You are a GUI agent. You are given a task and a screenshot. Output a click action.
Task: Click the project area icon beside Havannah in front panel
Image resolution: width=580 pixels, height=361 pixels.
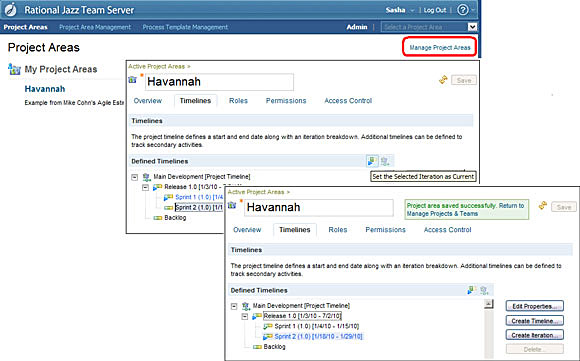[232, 205]
